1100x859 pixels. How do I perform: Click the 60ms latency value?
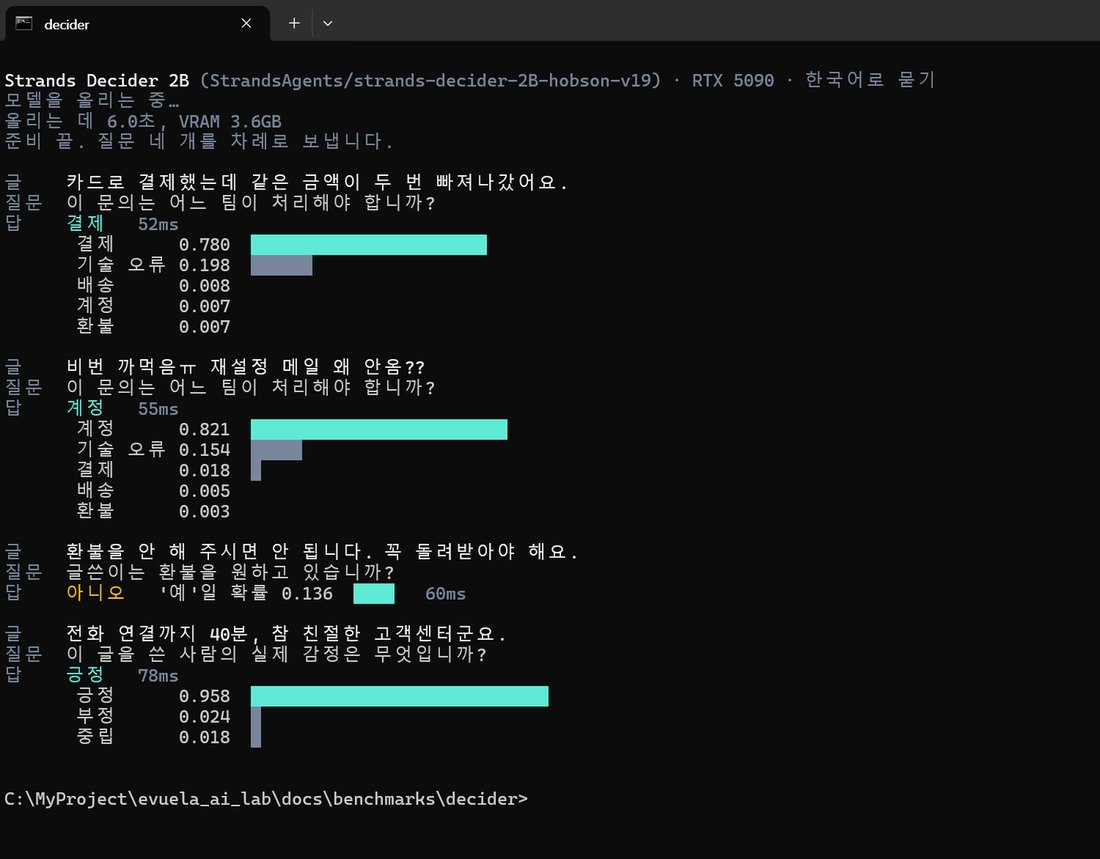pos(445,594)
